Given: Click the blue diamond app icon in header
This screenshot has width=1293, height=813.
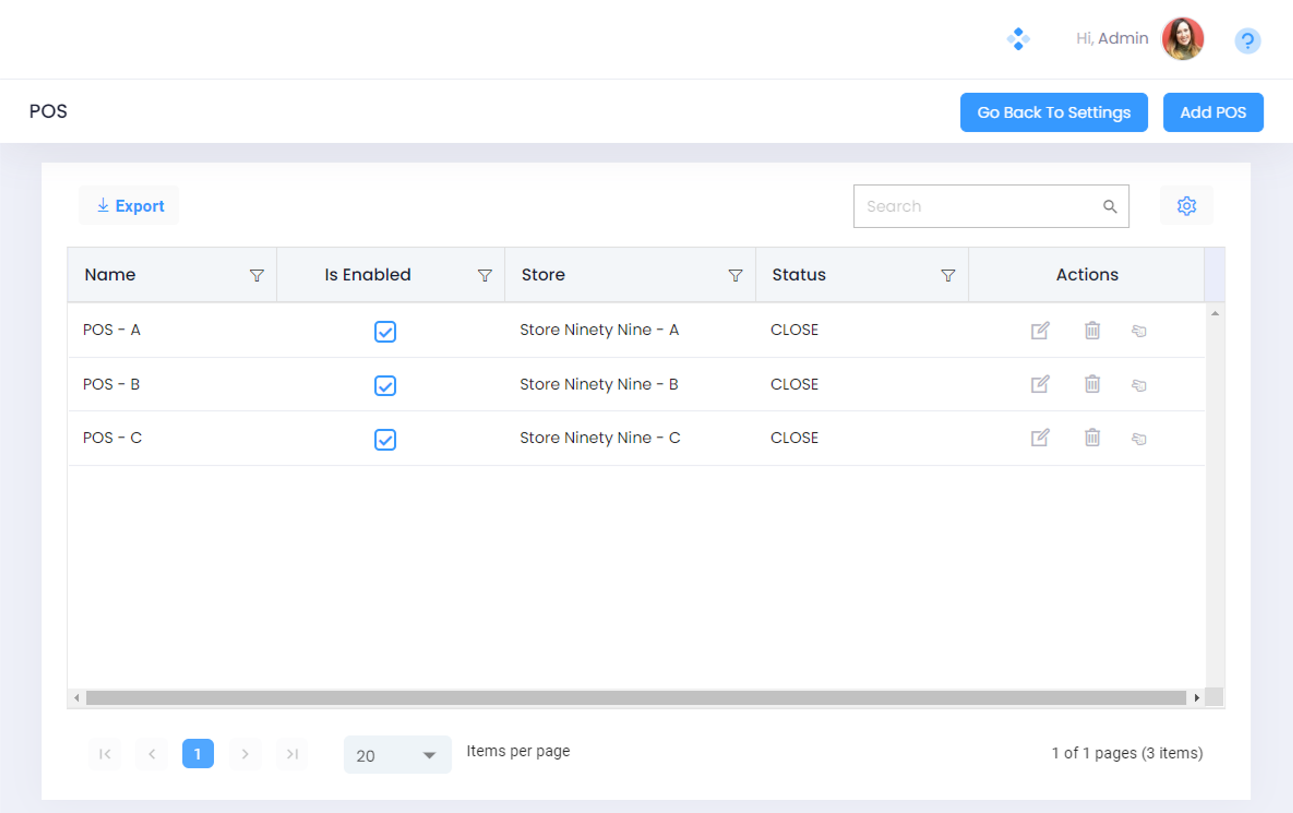Looking at the screenshot, I should 1018,39.
